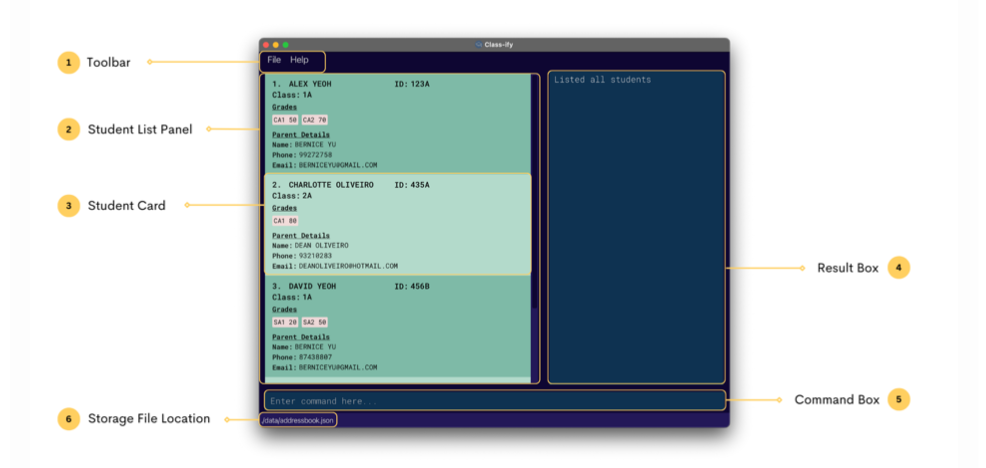Click phone number 93210283
This screenshot has width=986, height=468.
coord(315,256)
